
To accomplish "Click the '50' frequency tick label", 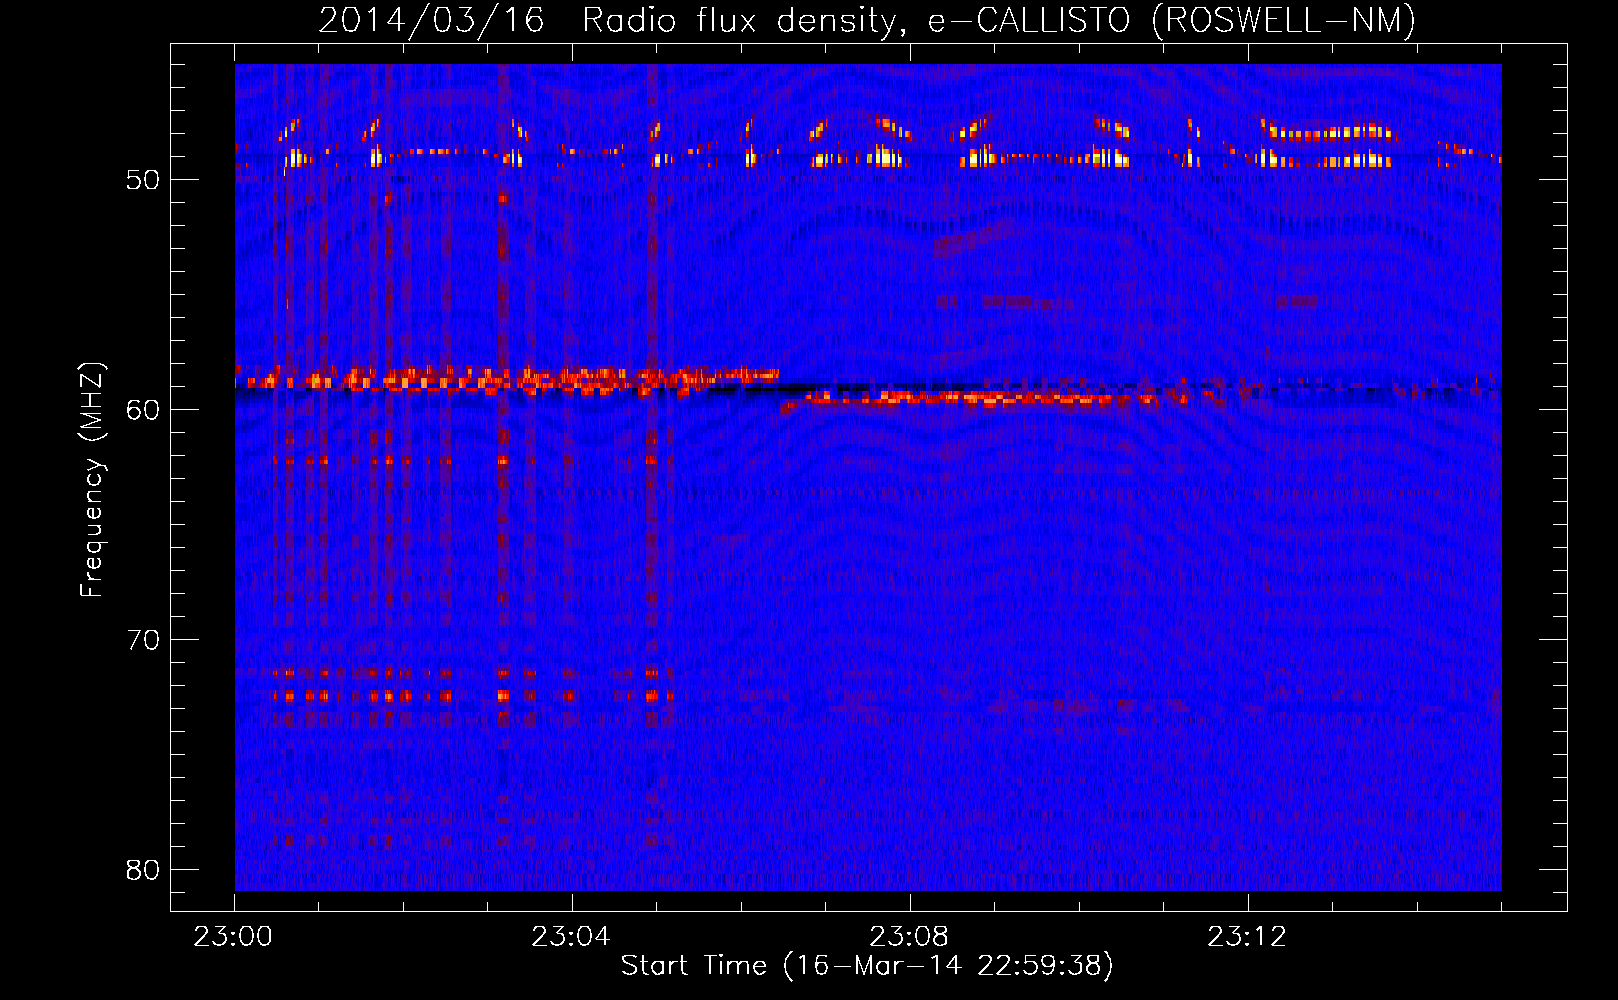I will 143,180.
